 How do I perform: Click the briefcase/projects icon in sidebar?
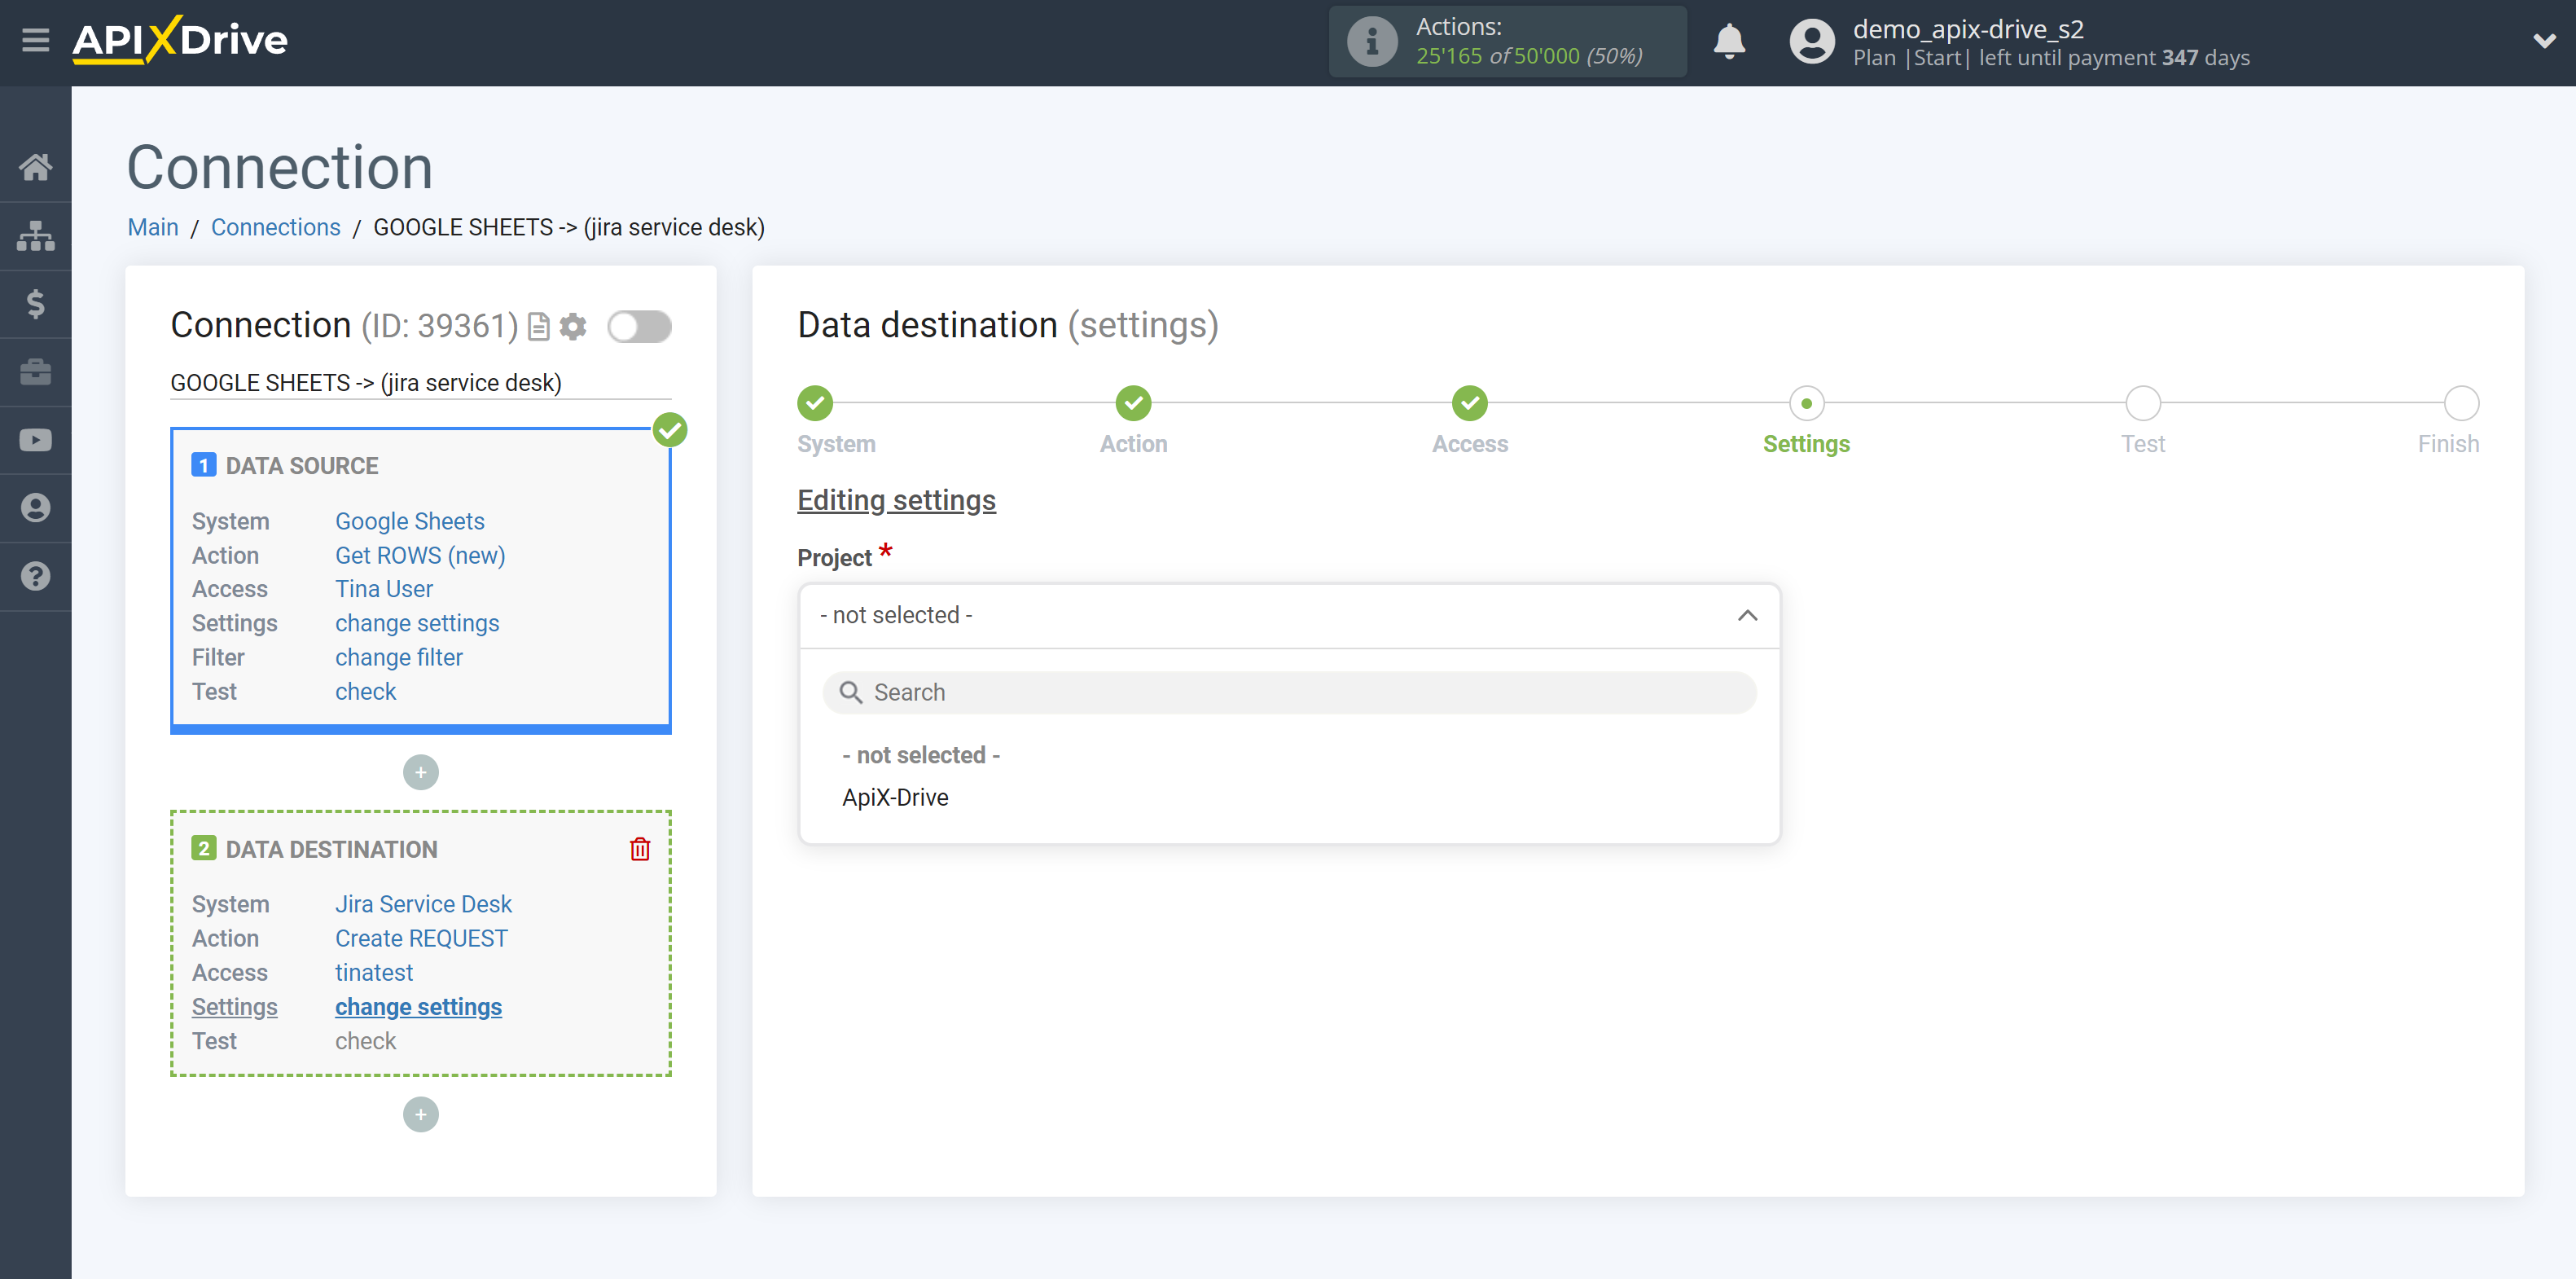coord(36,370)
